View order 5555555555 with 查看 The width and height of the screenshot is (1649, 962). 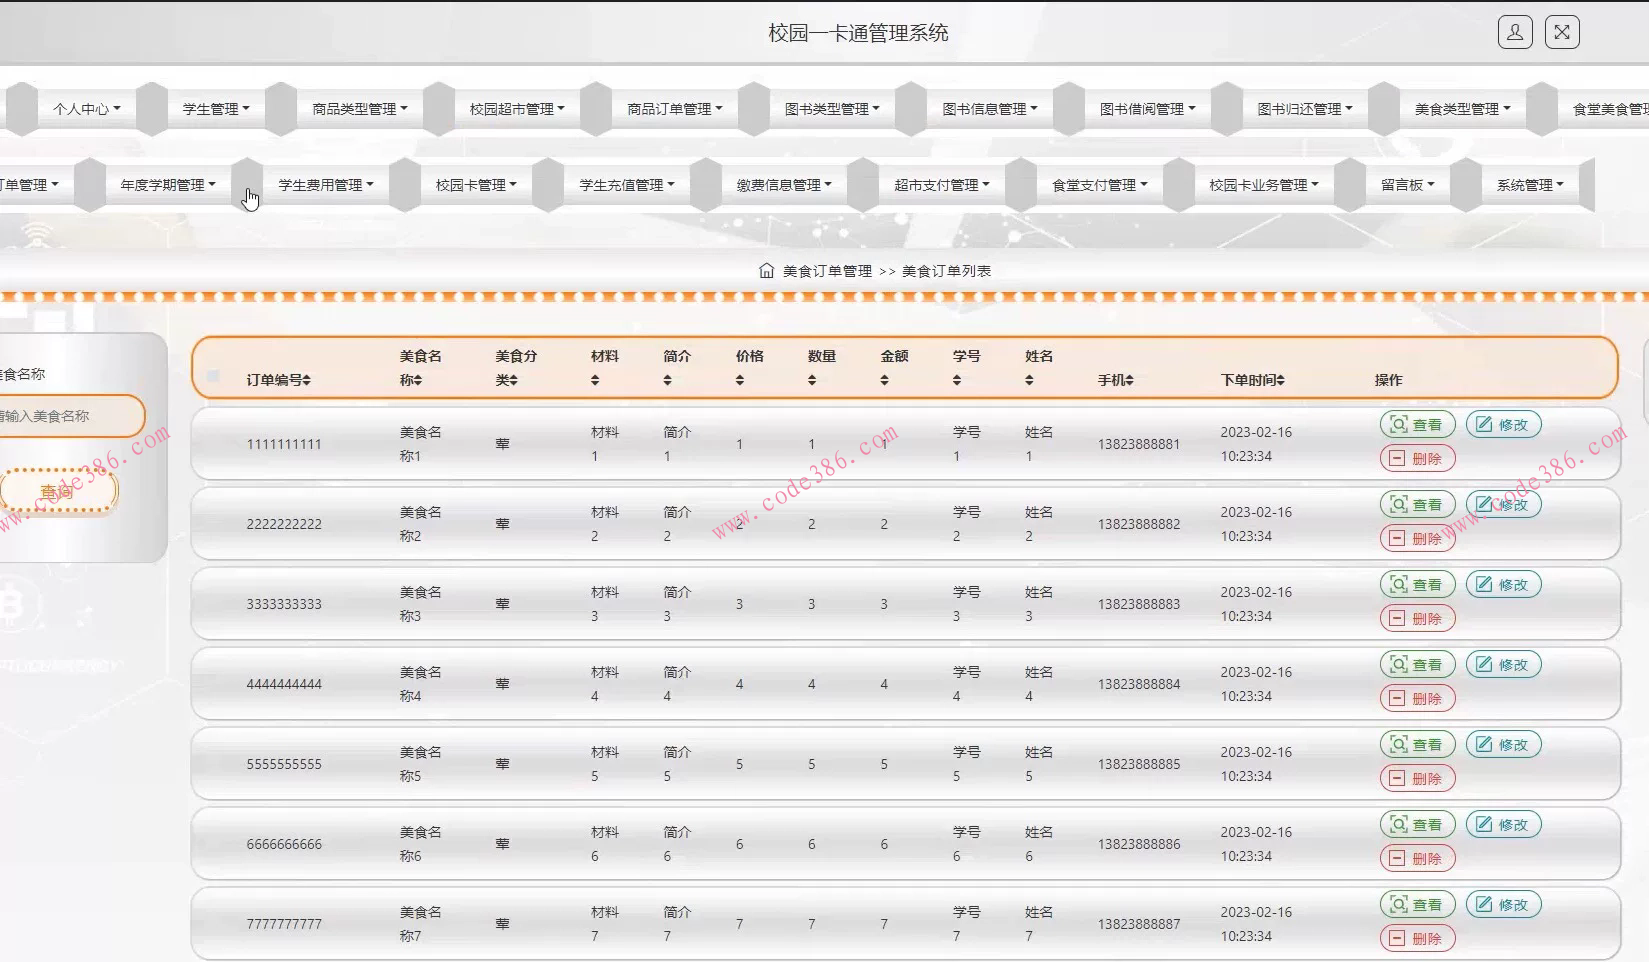pyautogui.click(x=1417, y=744)
